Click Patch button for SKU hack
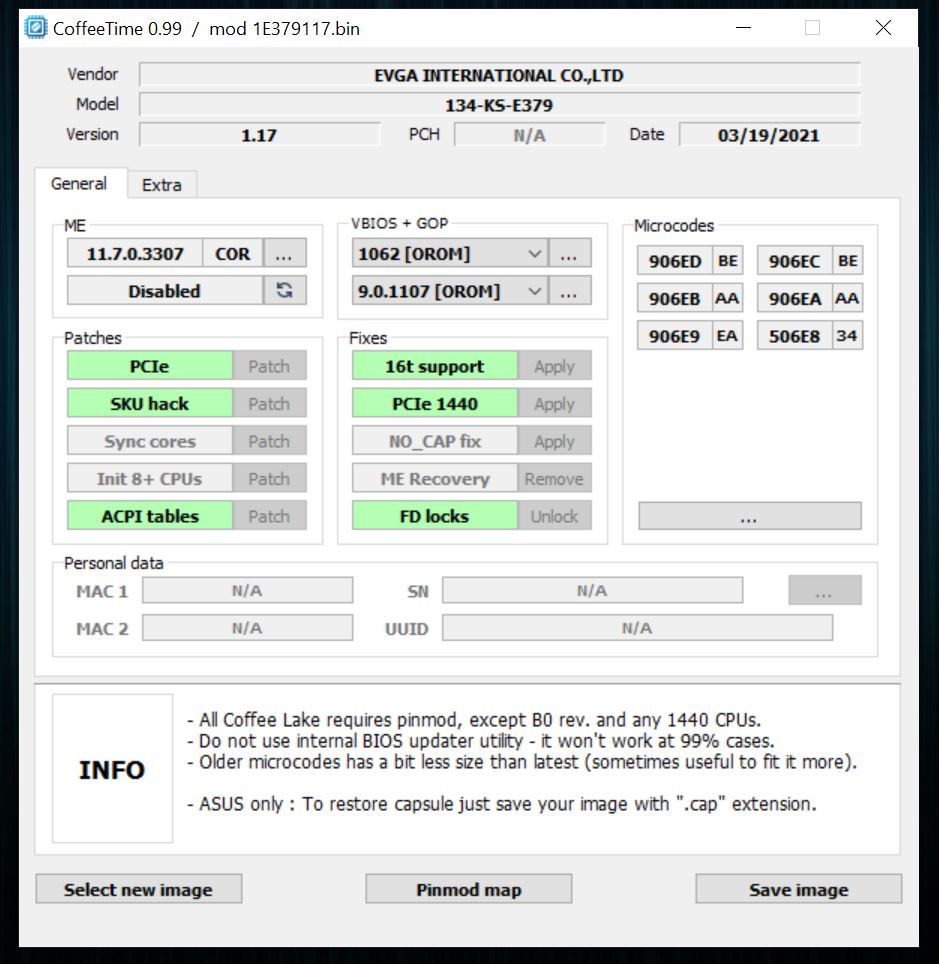This screenshot has height=964, width=939. [x=269, y=403]
